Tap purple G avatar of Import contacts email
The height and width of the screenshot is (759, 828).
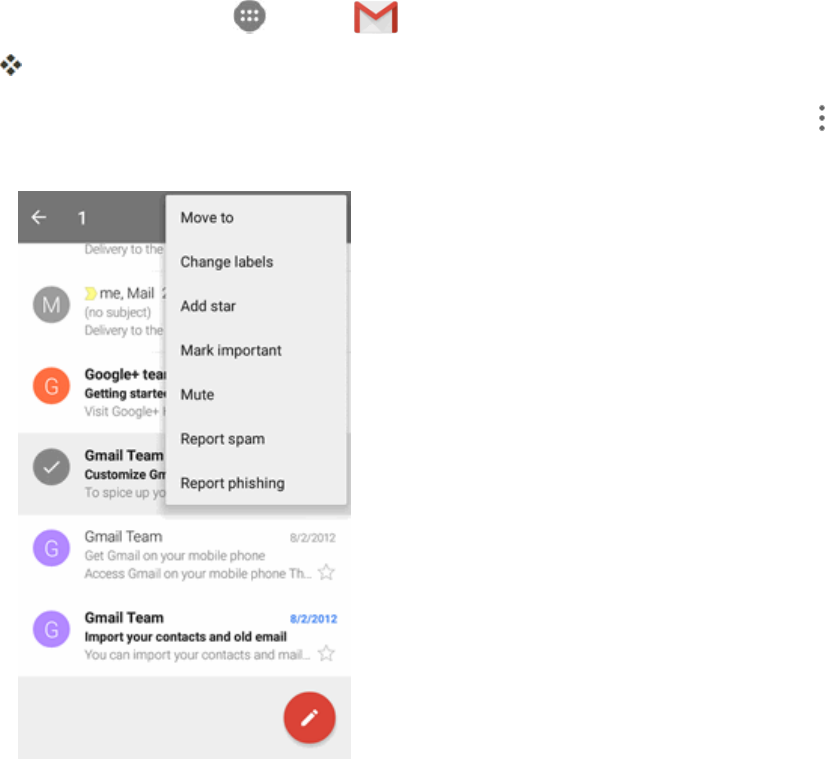point(51,629)
